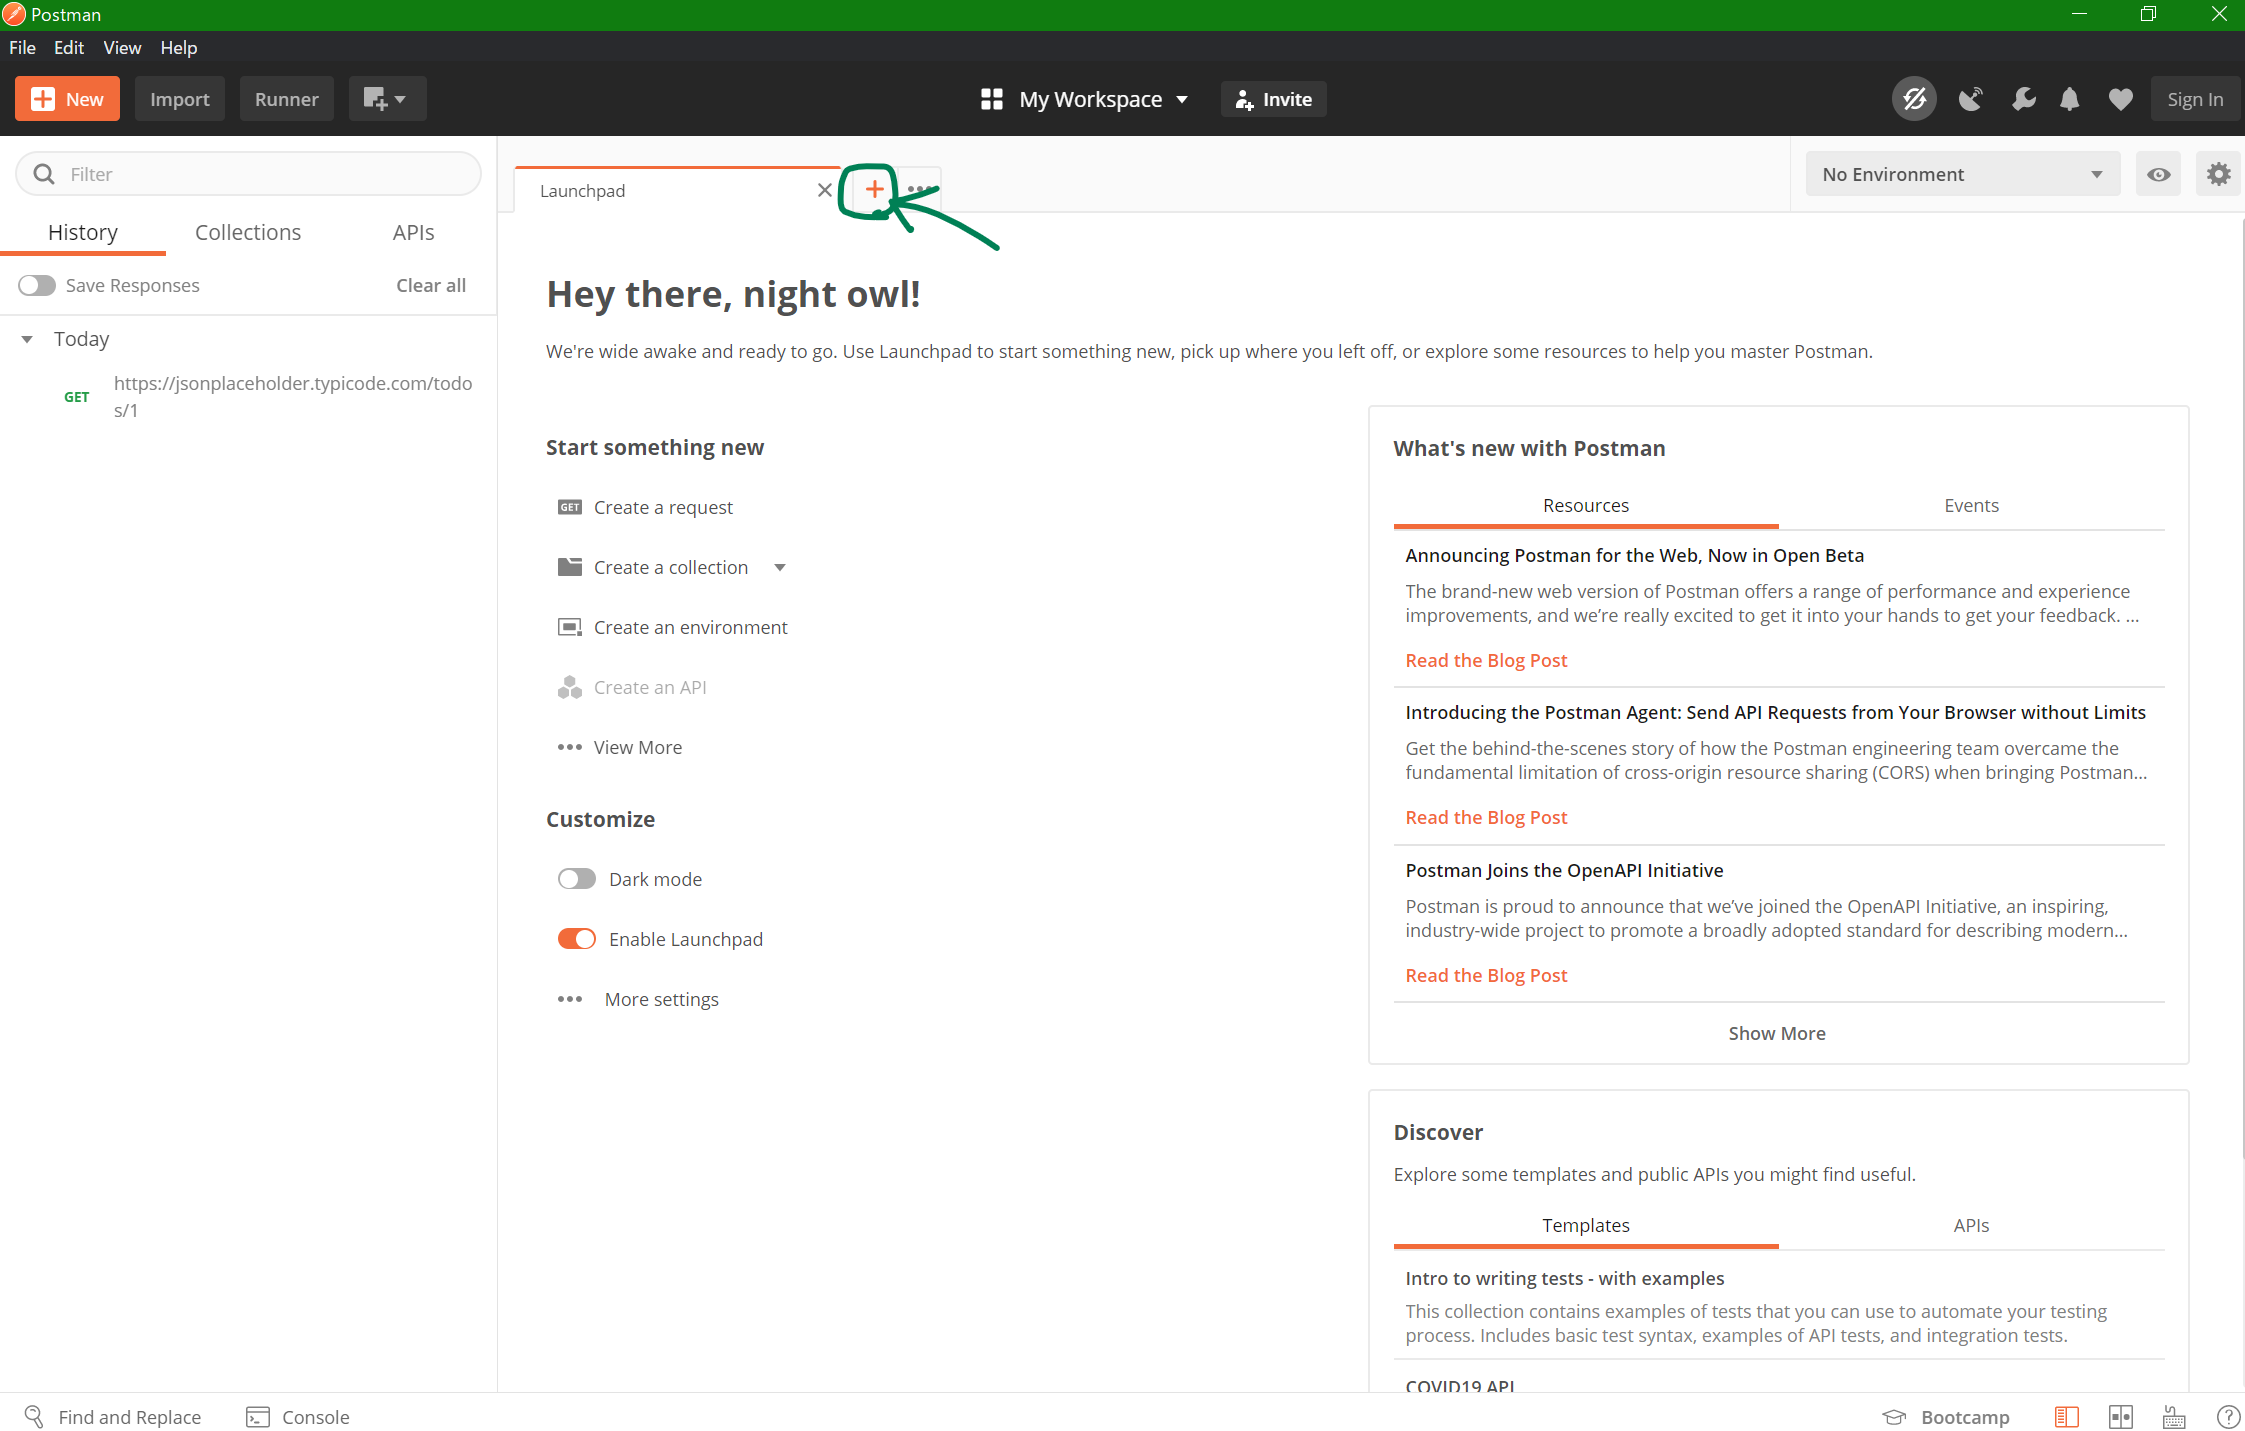The height and width of the screenshot is (1431, 2245).
Task: Open settings via the wrench icon
Action: coord(2023,99)
